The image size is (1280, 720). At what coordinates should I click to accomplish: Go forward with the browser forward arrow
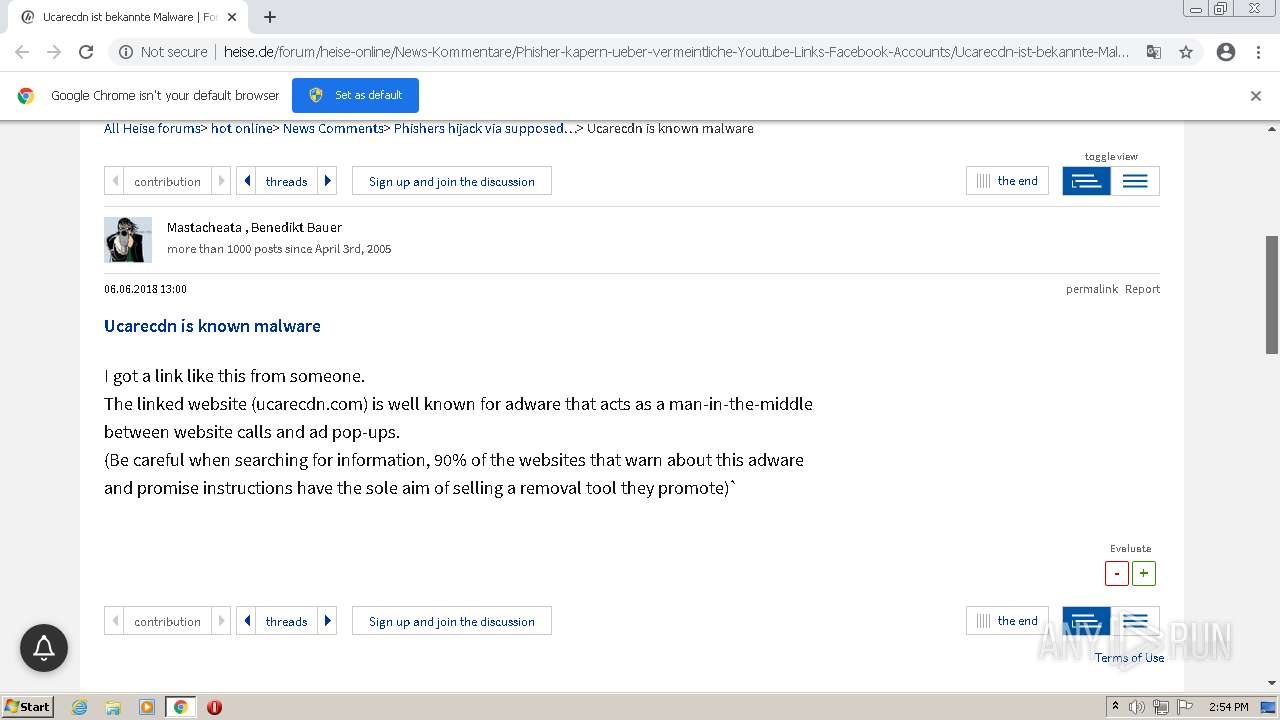(54, 52)
